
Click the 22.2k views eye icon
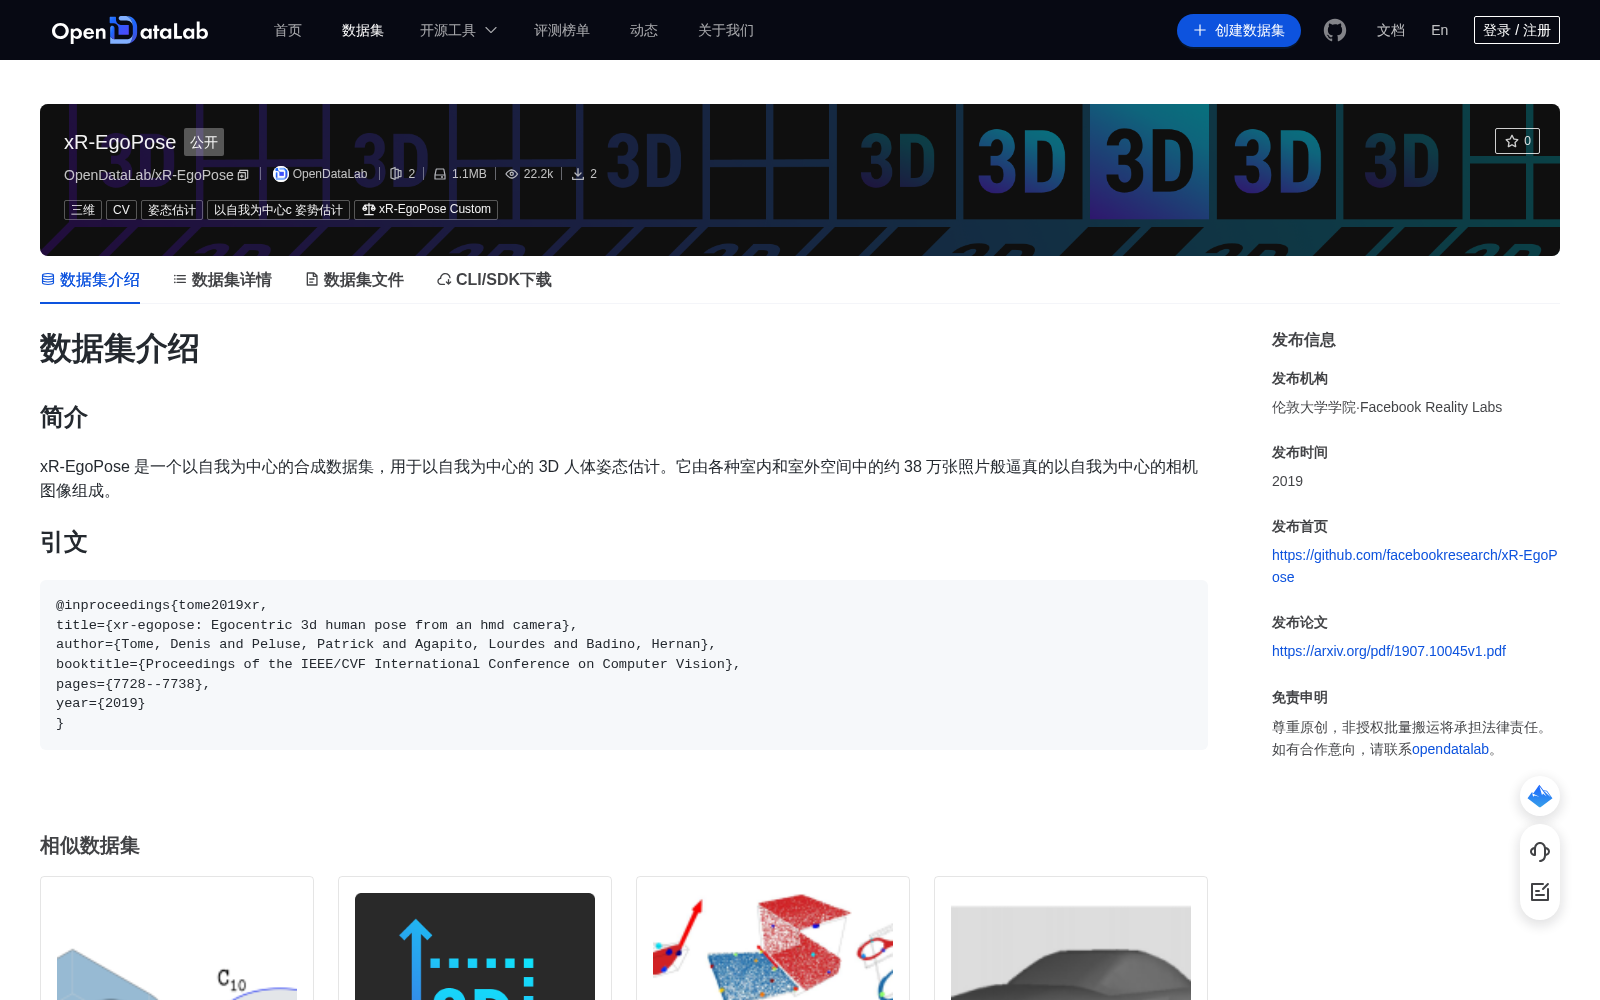point(512,174)
